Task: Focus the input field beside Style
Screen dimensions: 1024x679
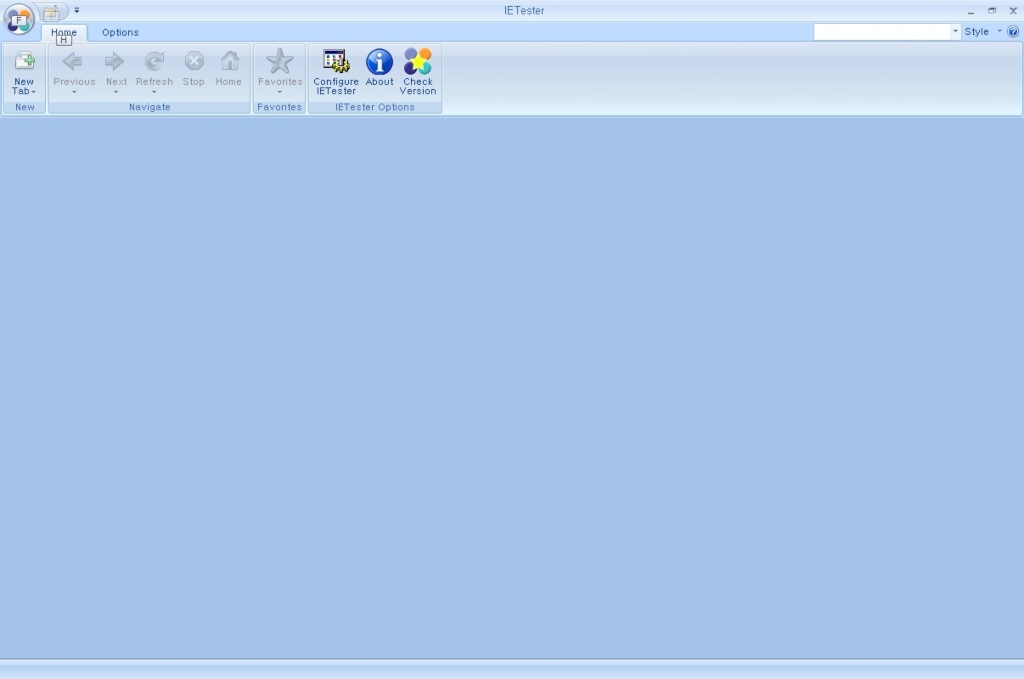Action: click(x=882, y=31)
